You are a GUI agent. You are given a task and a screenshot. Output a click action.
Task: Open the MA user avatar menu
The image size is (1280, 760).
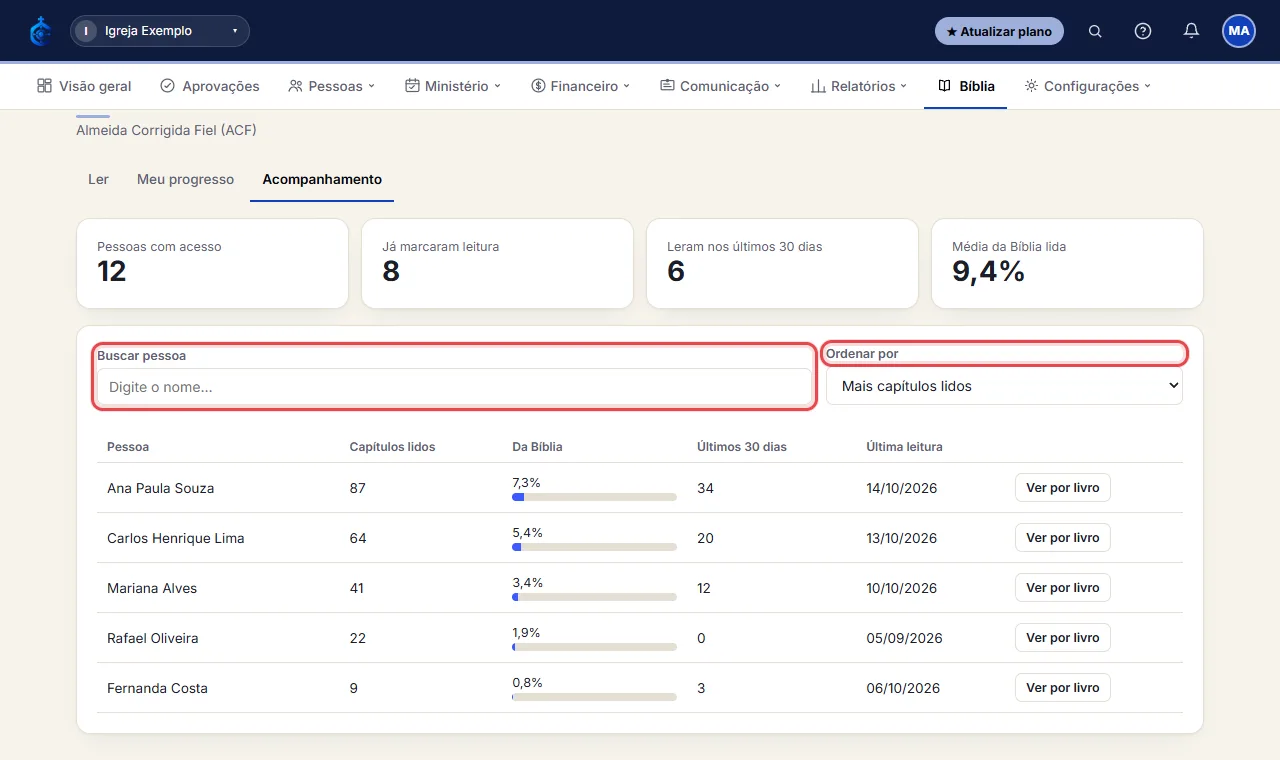[1239, 31]
